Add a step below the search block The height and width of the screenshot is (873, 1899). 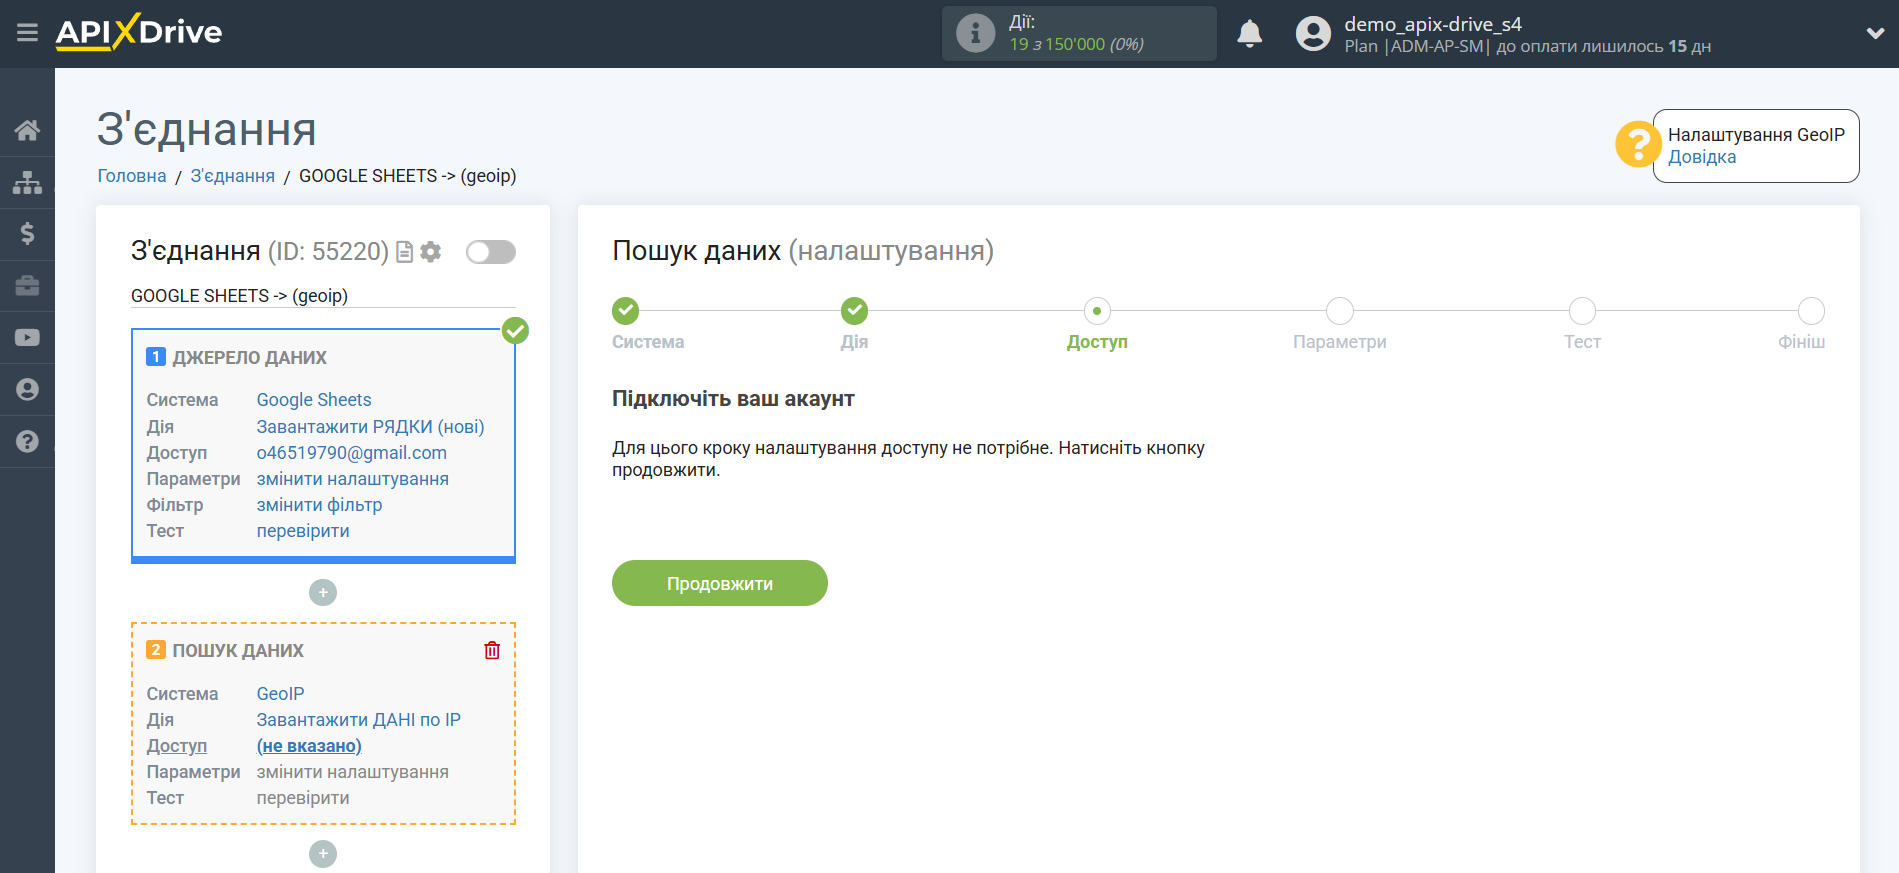tap(323, 854)
